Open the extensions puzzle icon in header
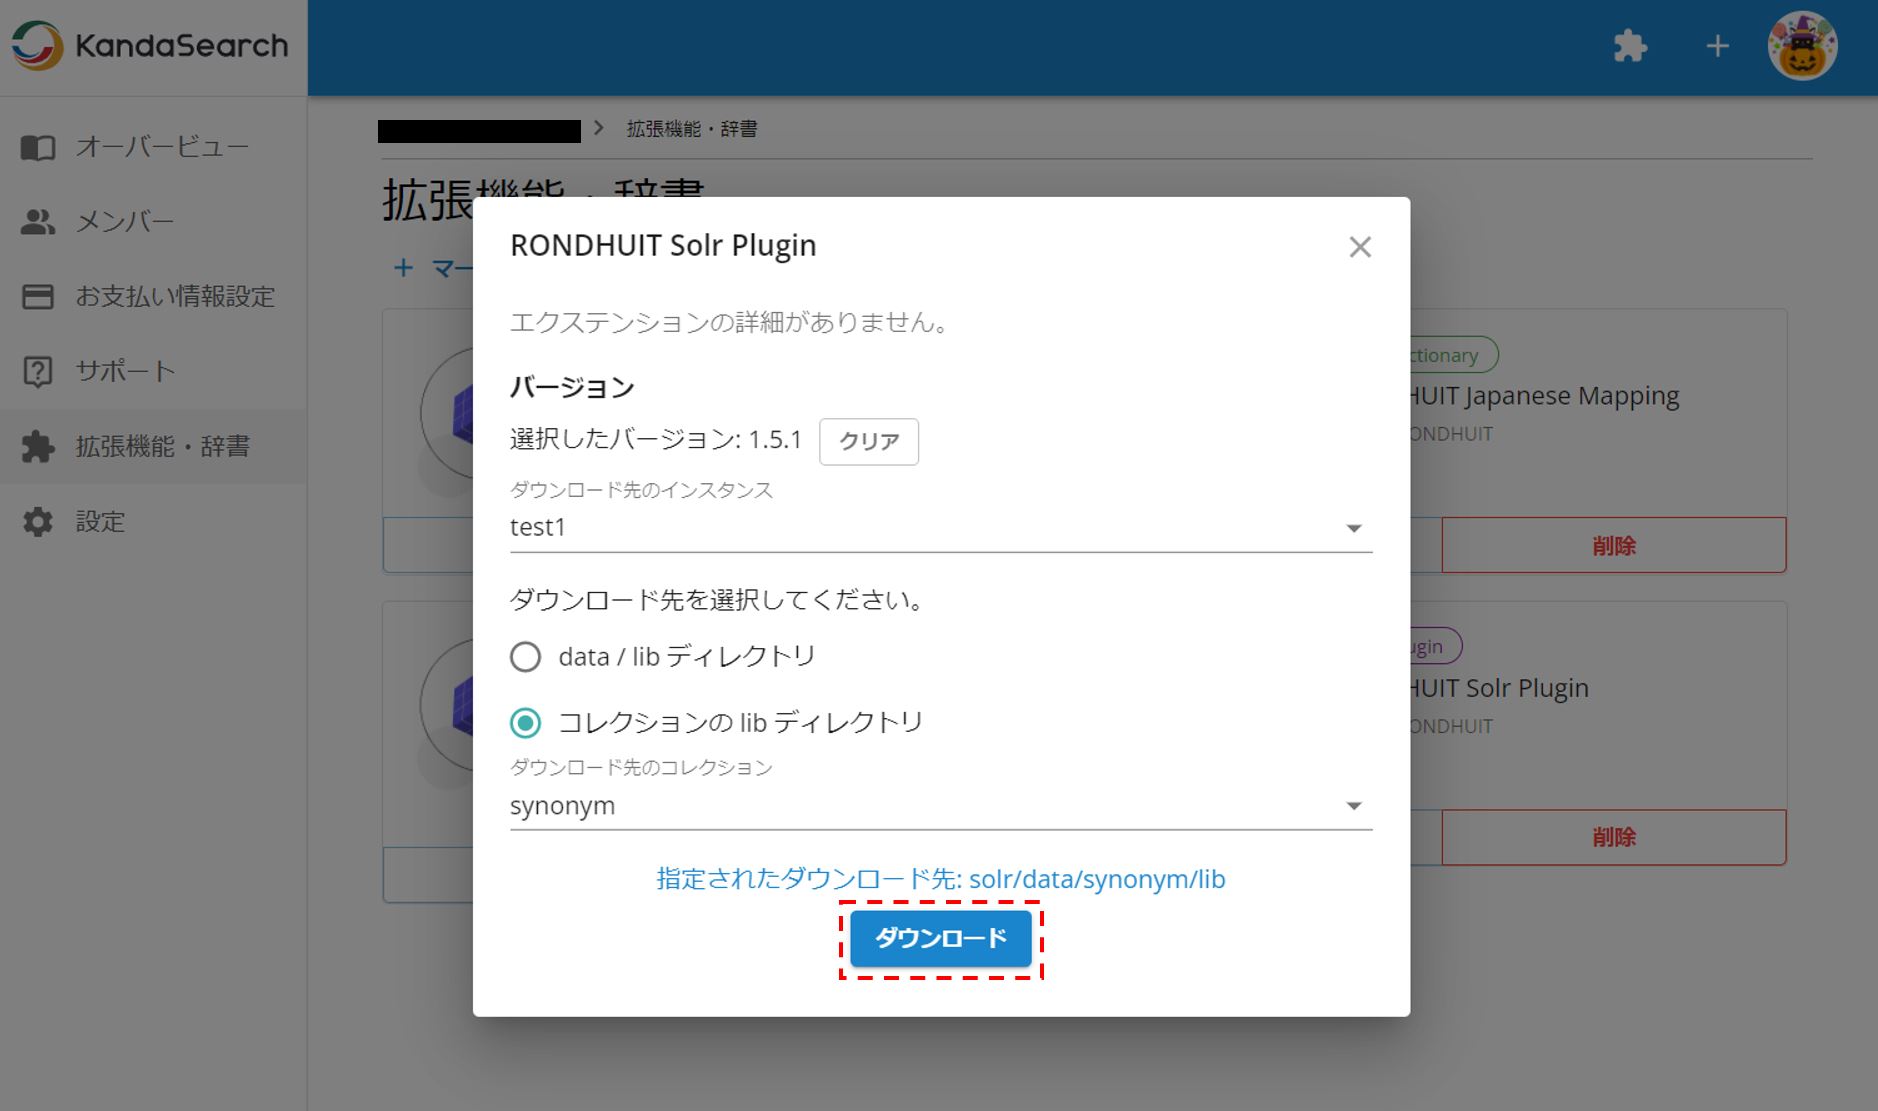 point(1630,46)
